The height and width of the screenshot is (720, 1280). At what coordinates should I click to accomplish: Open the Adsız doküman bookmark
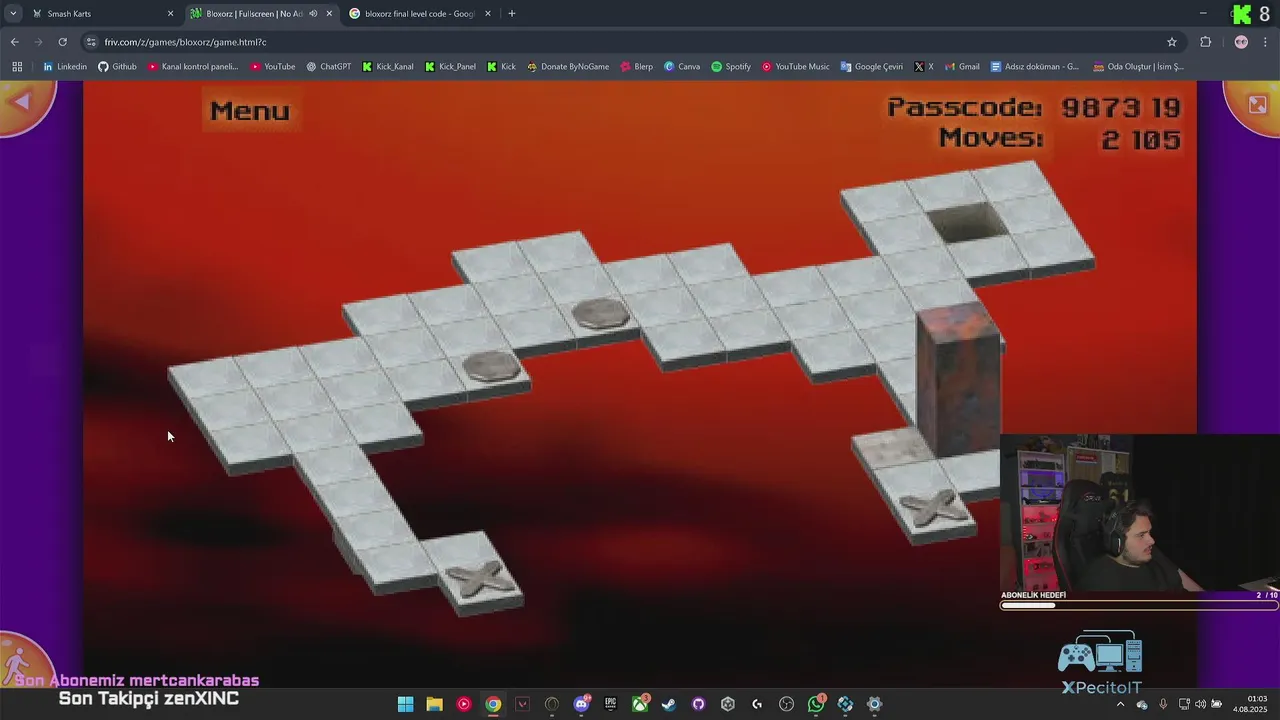tap(1034, 67)
